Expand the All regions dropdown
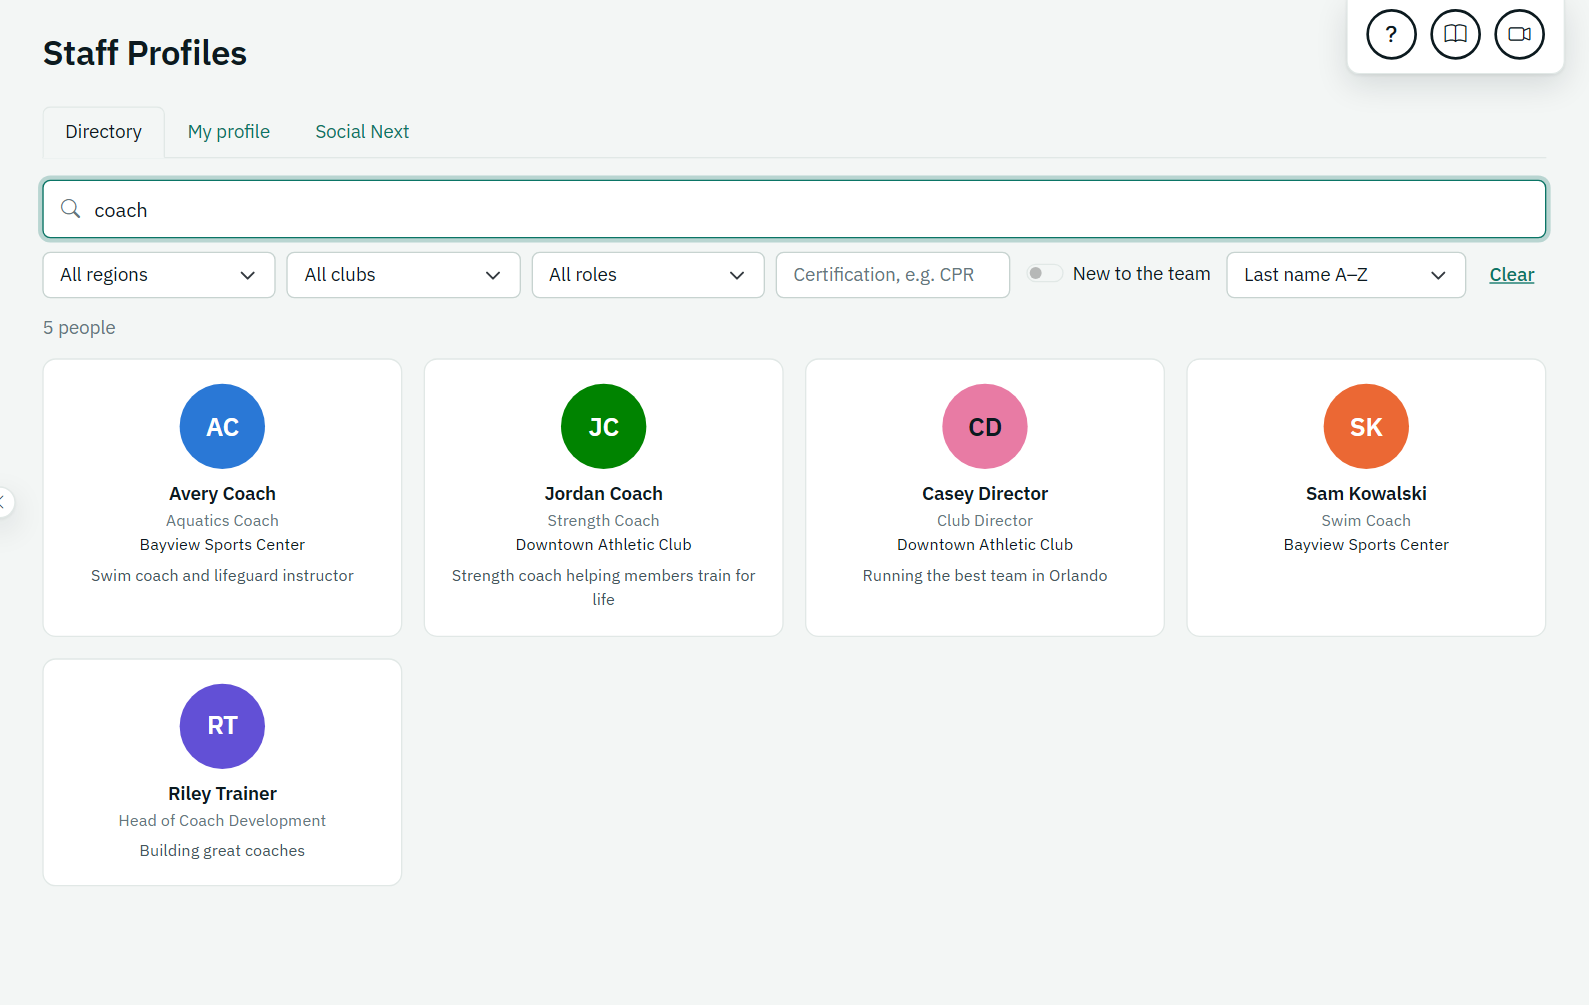This screenshot has height=1005, width=1589. (x=159, y=275)
